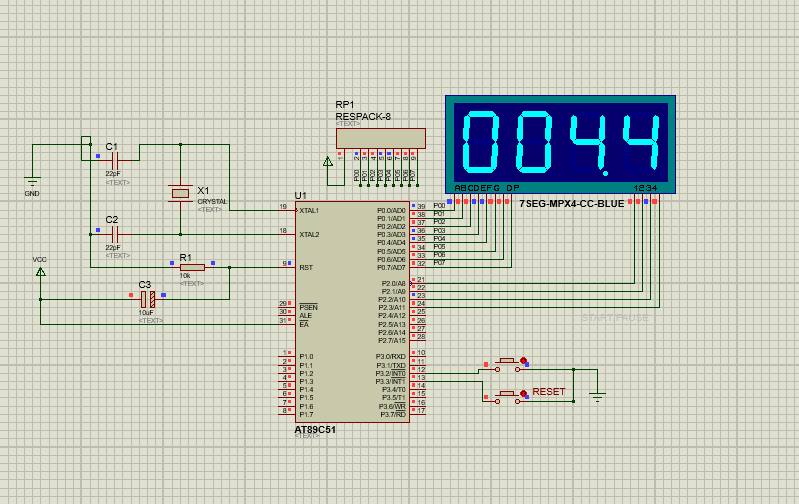Click the ALE pin label
799x504 pixels.
[x=305, y=316]
